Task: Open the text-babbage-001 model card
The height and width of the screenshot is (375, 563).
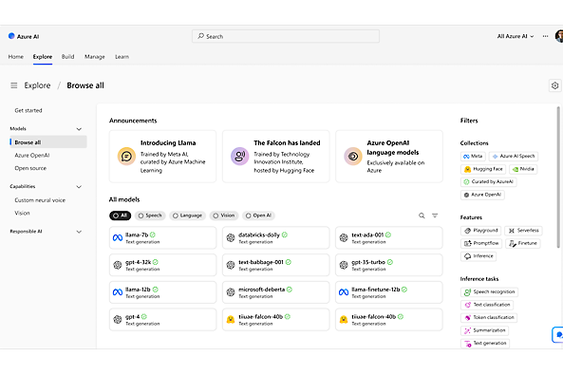Action: coord(276,265)
